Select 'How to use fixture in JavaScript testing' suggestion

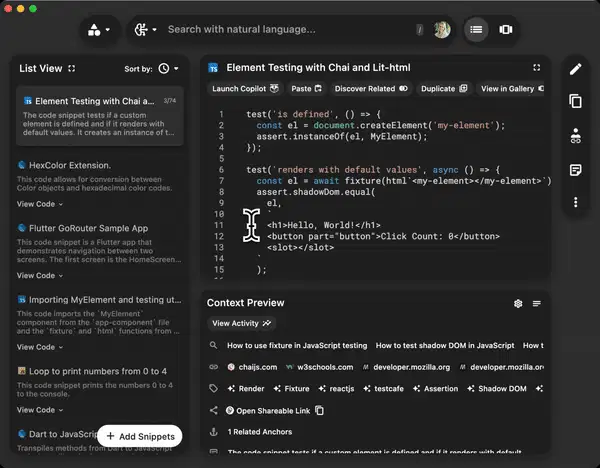pos(297,346)
